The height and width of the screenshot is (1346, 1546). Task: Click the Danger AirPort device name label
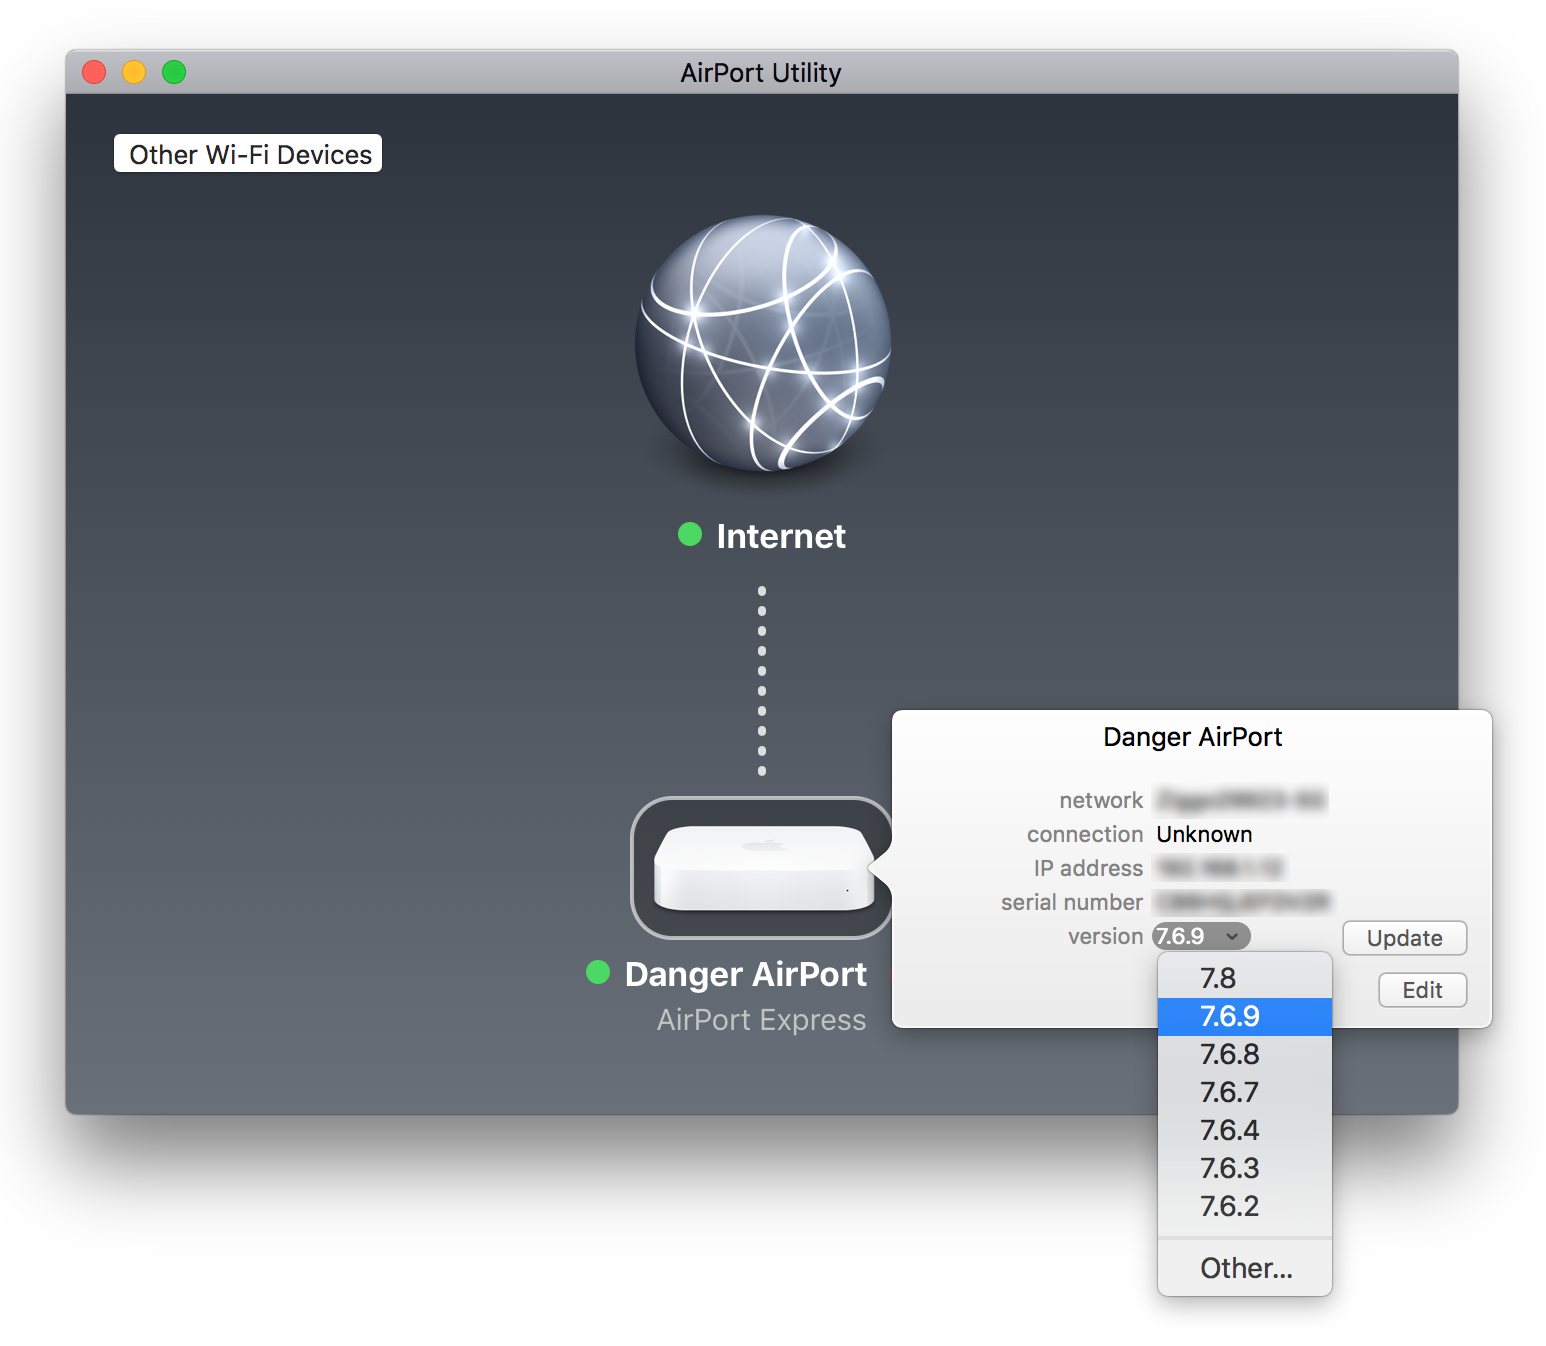[745, 974]
